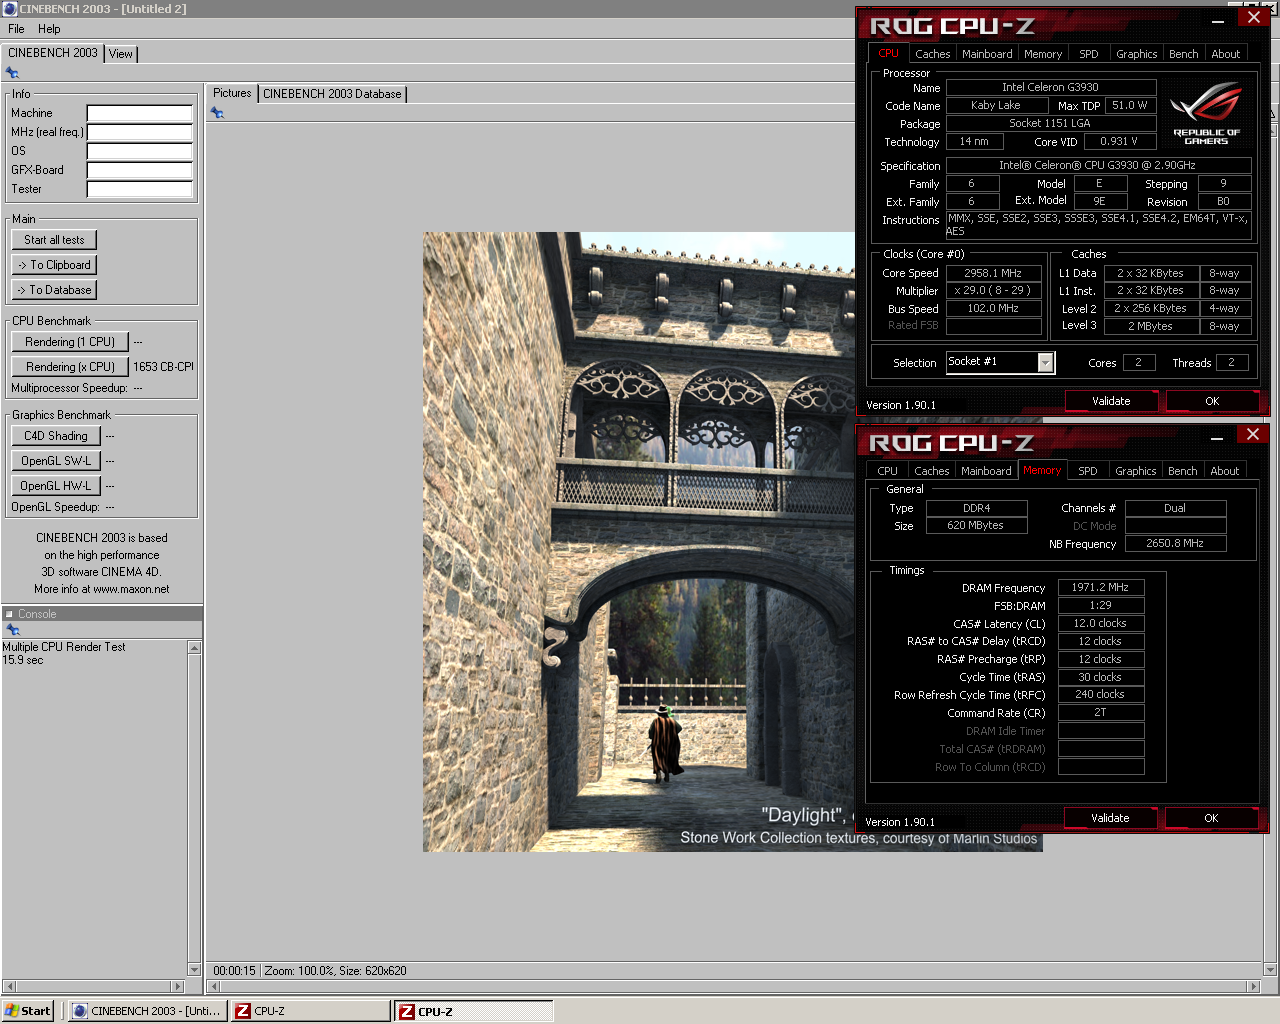The image size is (1280, 1024).
Task: Open Mainboard tab in lower CPU-Z window
Action: 986,471
